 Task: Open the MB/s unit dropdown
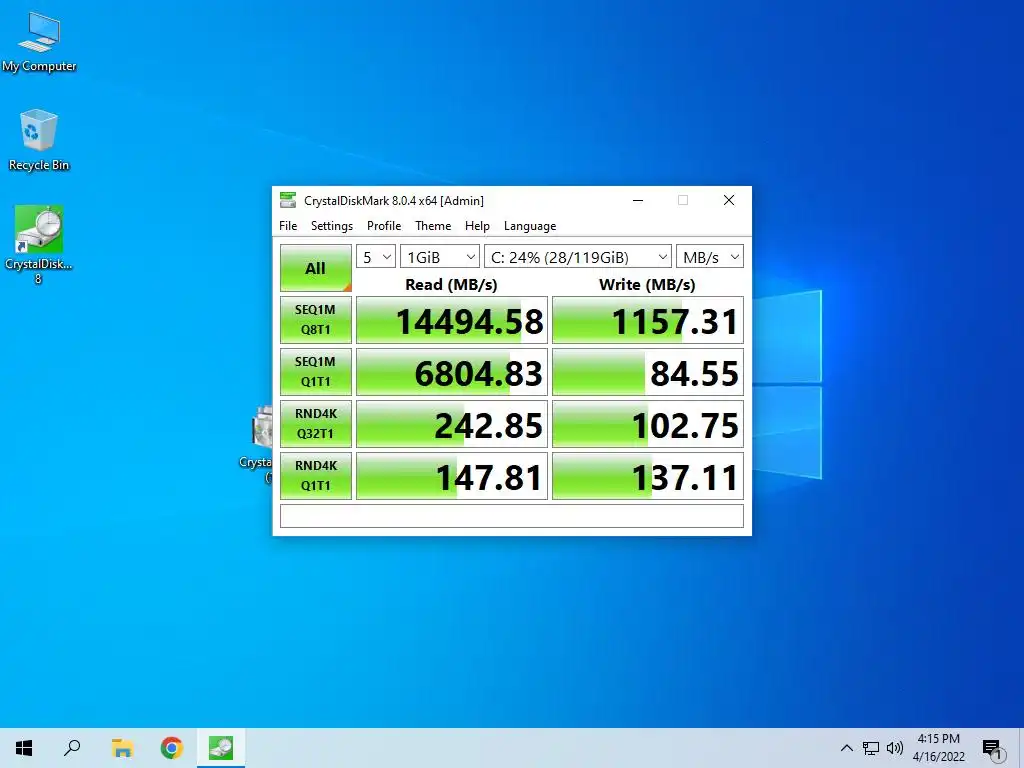pyautogui.click(x=710, y=257)
